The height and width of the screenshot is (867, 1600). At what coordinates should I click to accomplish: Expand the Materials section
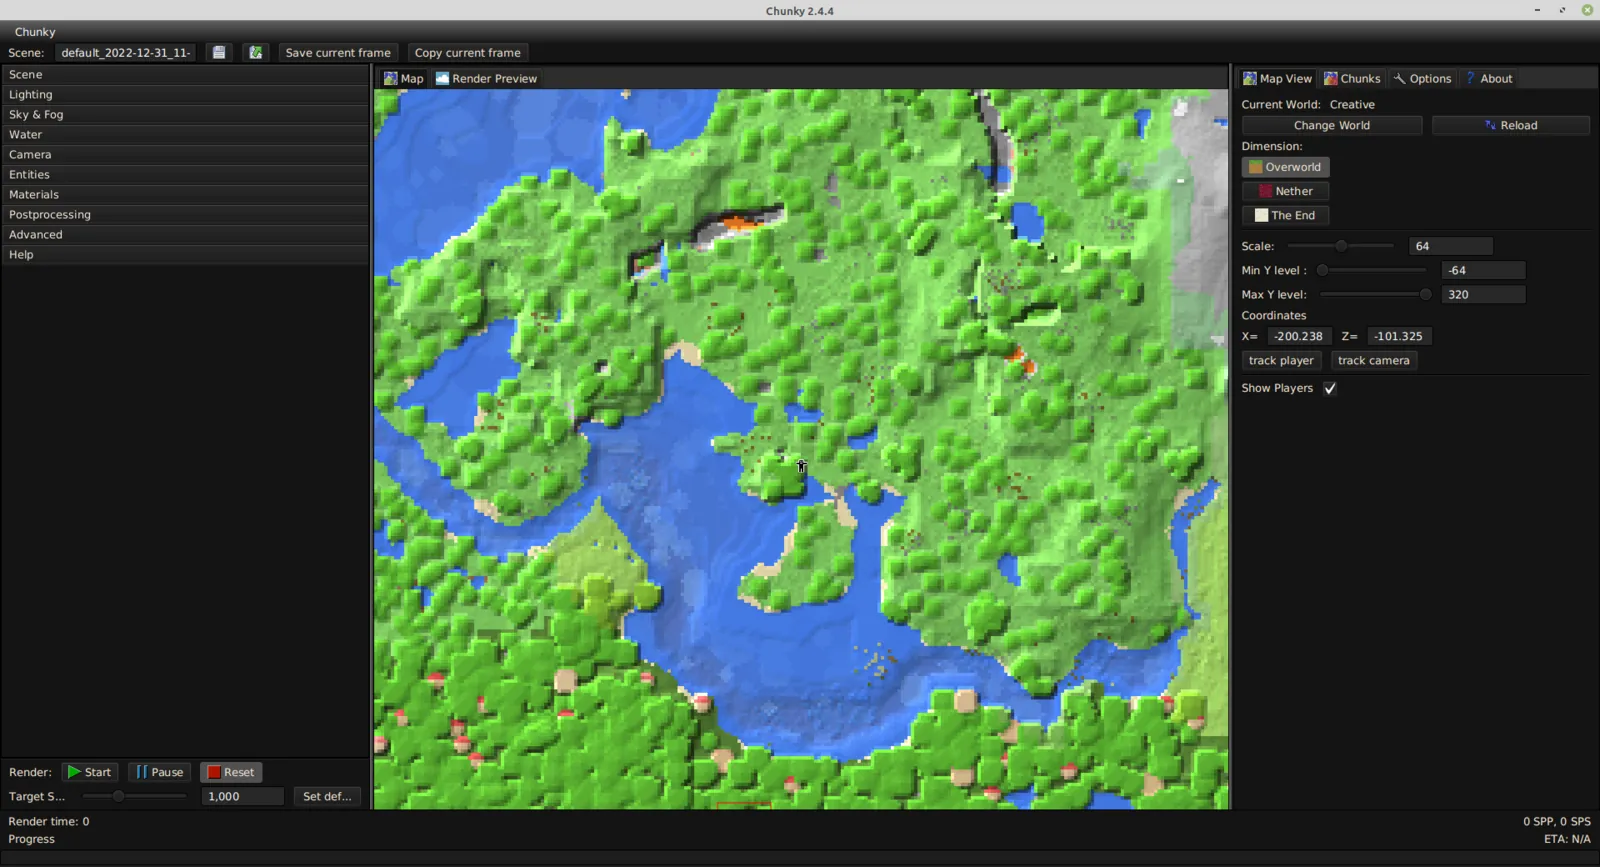pos(185,195)
